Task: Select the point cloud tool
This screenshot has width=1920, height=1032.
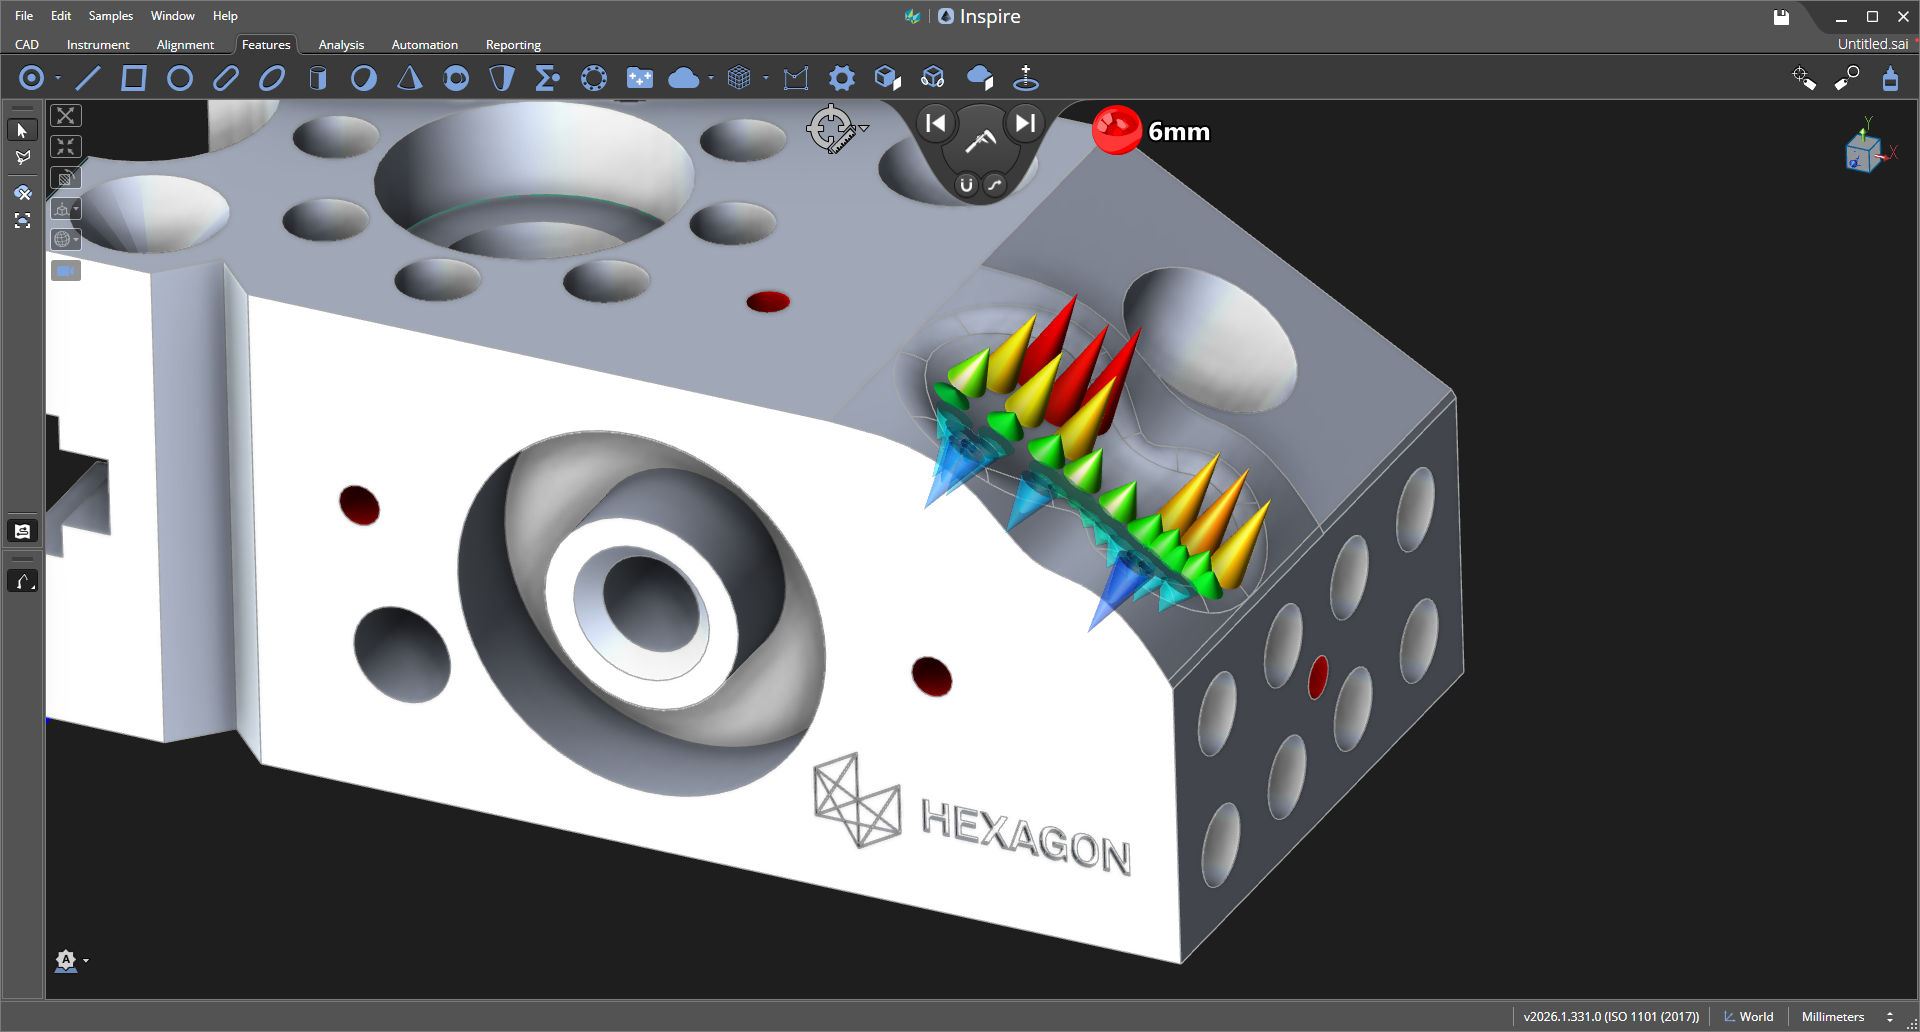Action: [684, 78]
